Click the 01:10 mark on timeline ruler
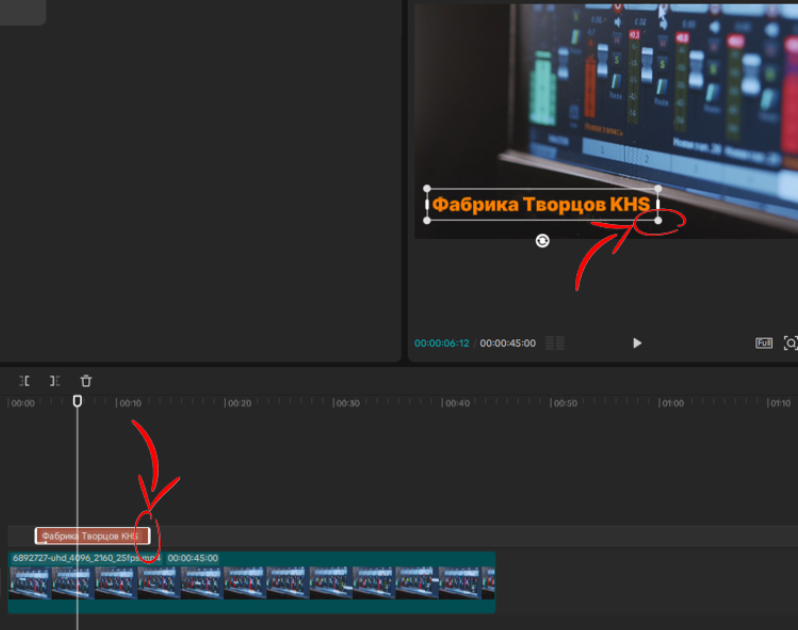This screenshot has width=798, height=630. coord(780,404)
